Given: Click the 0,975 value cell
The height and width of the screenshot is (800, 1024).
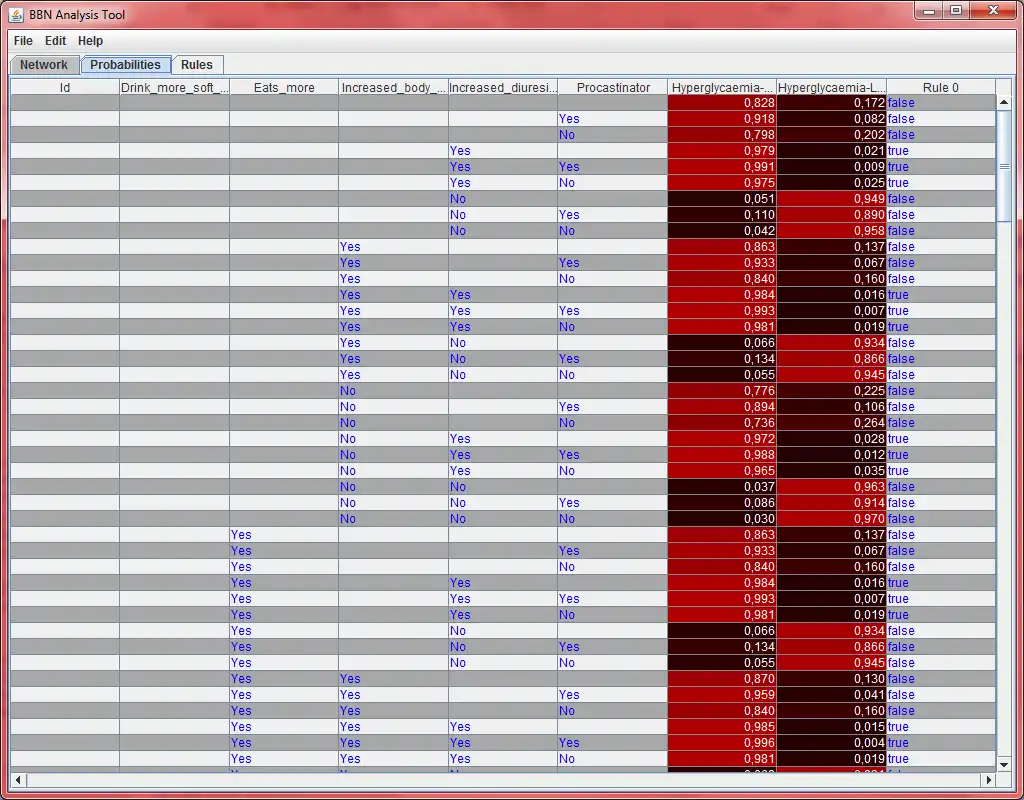Looking at the screenshot, I should pyautogui.click(x=722, y=183).
